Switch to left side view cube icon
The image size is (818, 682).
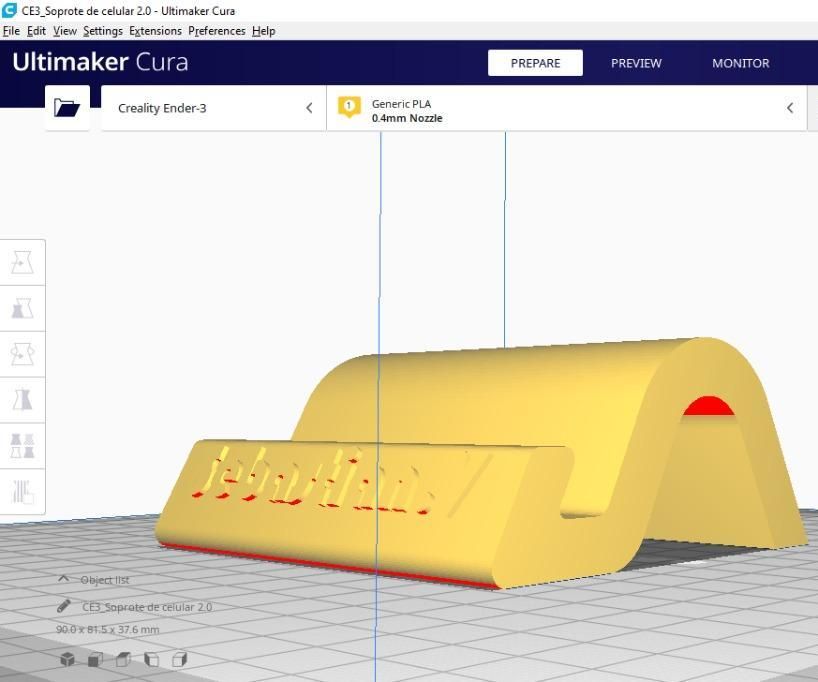151,659
